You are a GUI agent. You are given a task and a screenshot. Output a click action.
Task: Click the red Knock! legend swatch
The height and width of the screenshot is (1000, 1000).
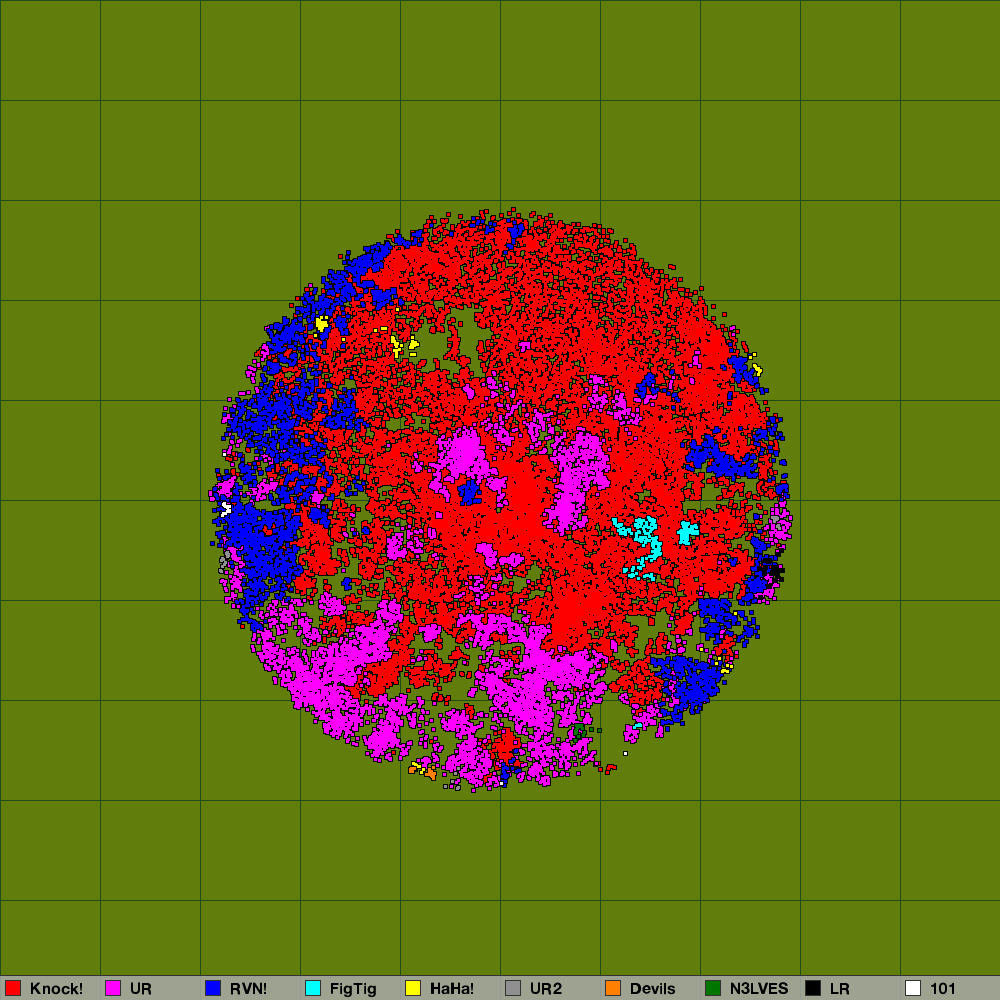pos(13,988)
